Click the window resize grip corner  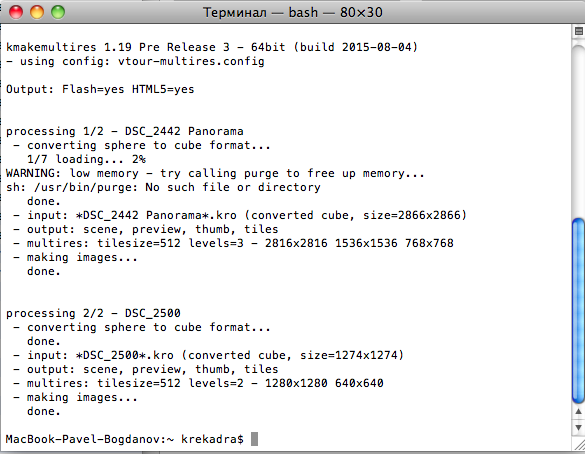(579, 444)
